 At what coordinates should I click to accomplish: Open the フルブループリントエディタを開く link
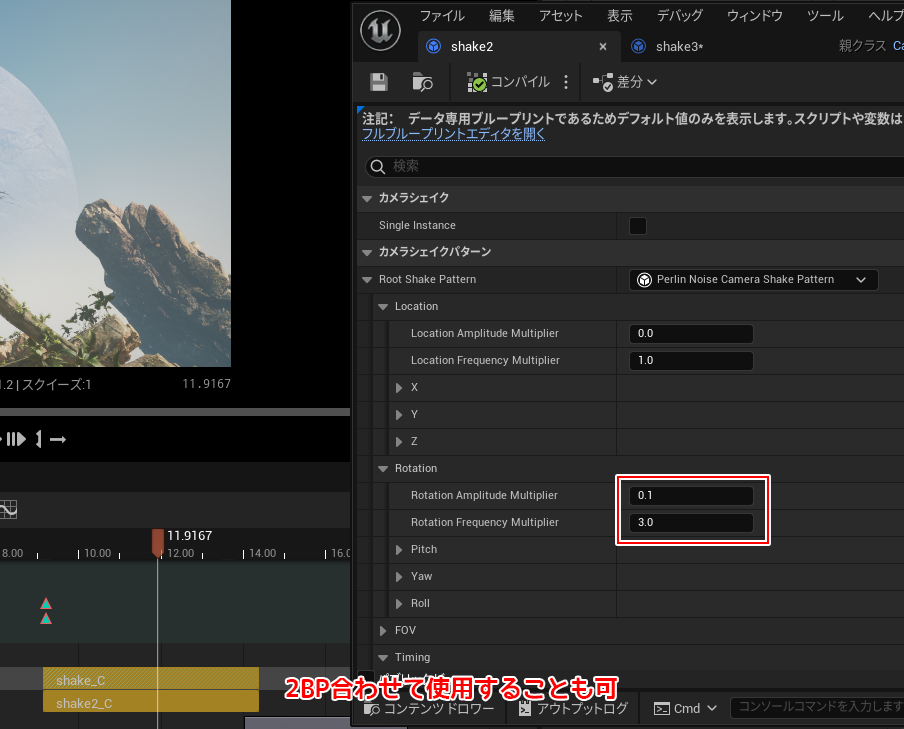453,134
